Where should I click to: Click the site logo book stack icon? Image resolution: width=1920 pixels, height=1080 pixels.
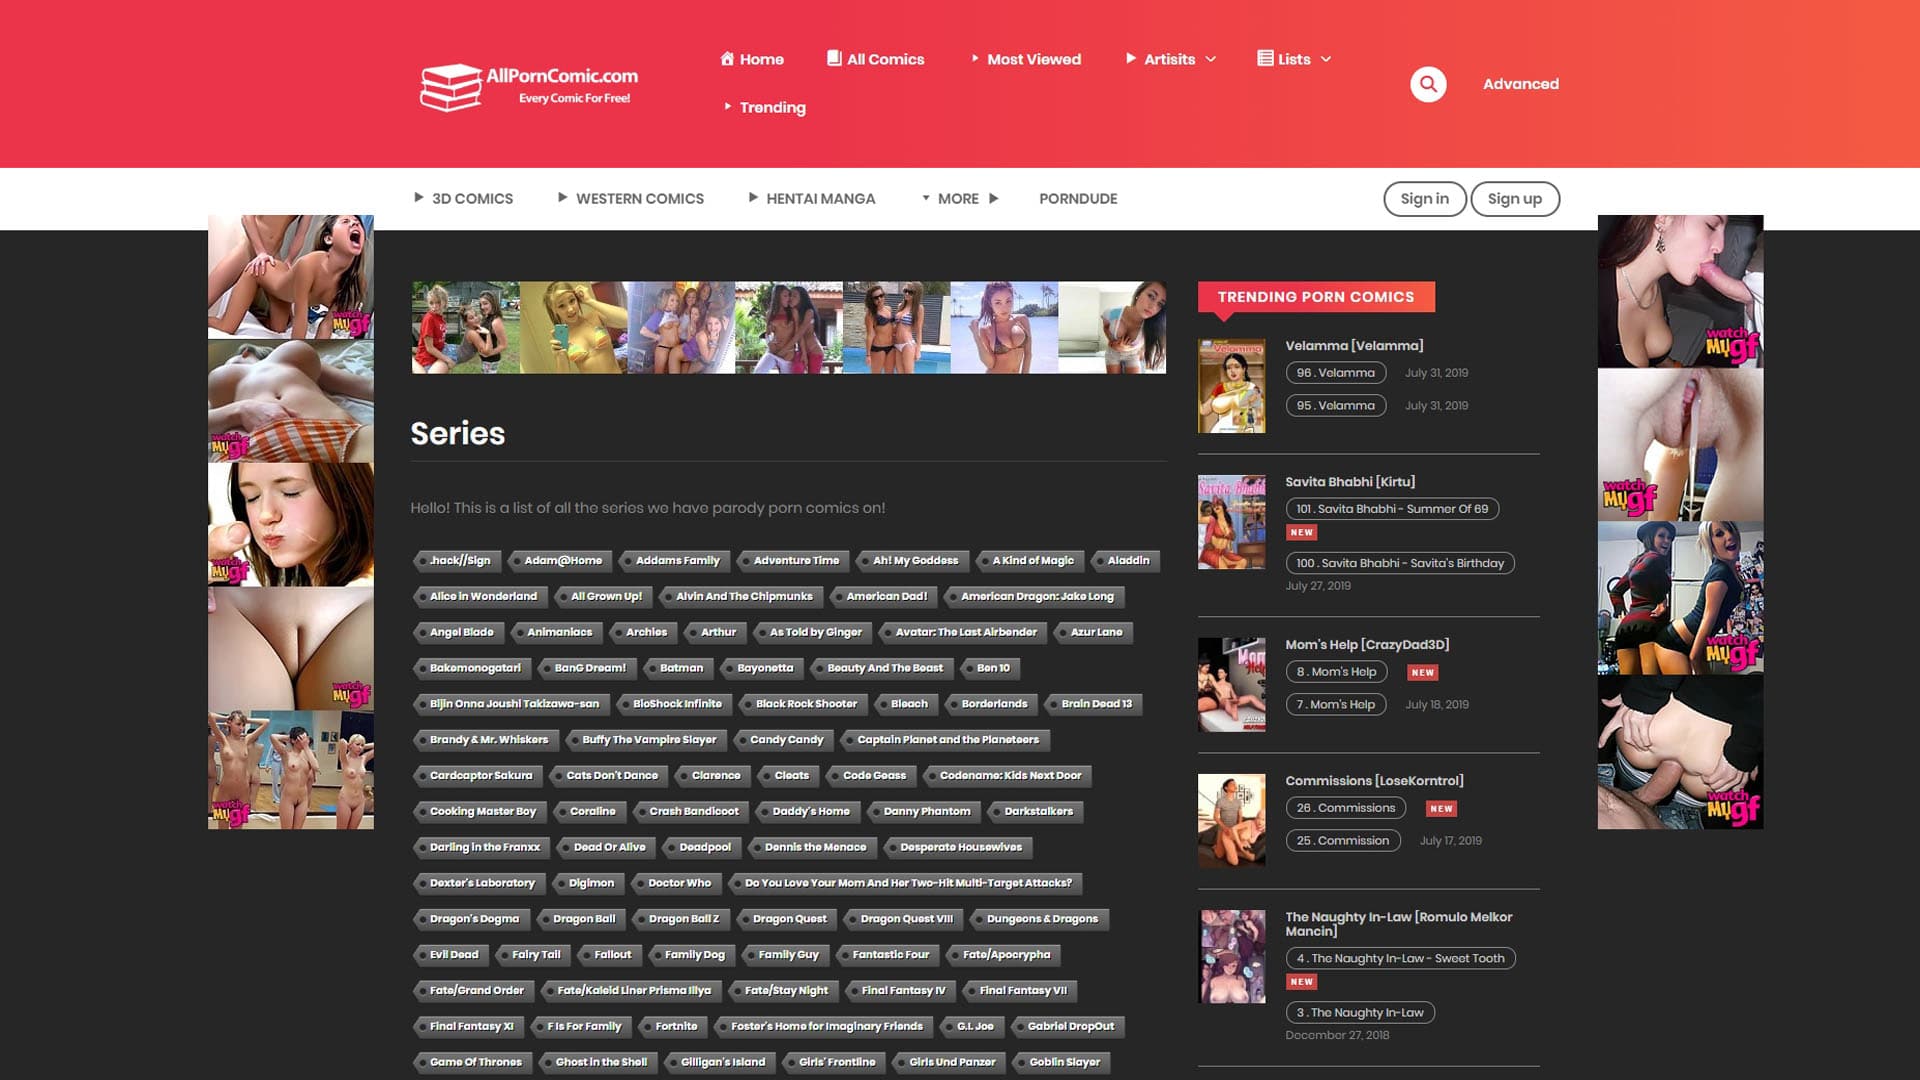click(x=450, y=87)
